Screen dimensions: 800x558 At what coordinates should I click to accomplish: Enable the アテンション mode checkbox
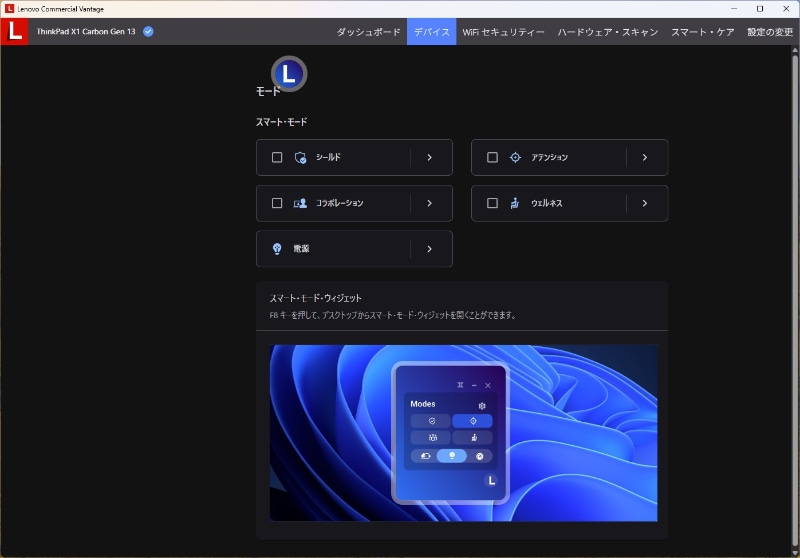pos(492,157)
